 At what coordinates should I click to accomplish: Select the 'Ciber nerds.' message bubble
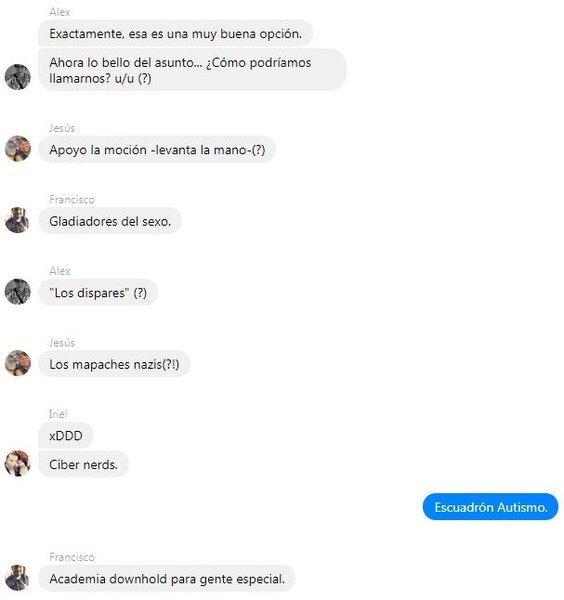click(83, 465)
